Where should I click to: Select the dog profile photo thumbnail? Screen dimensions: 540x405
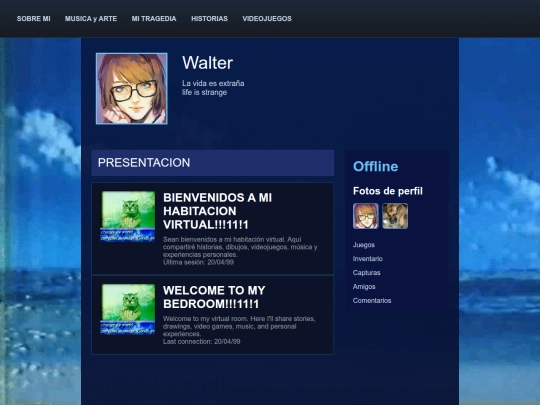pos(395,216)
